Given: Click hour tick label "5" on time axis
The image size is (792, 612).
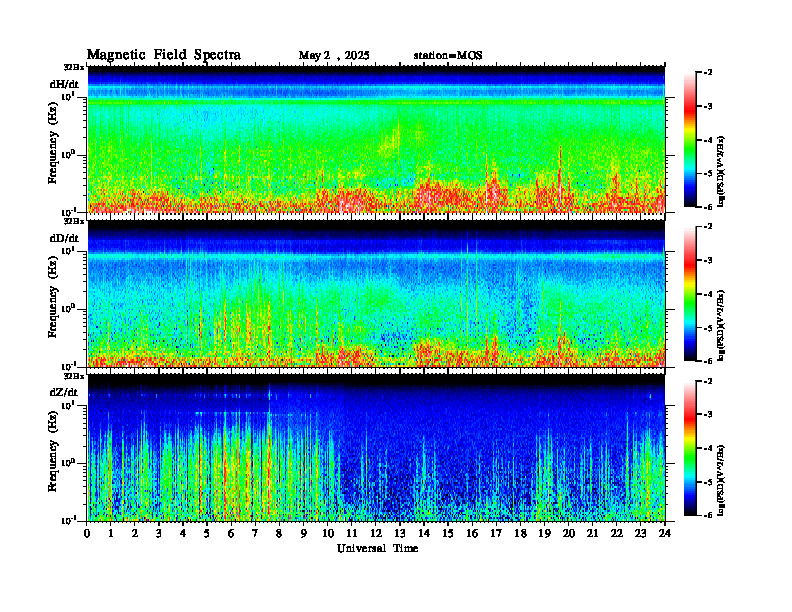Looking at the screenshot, I should click(x=207, y=534).
